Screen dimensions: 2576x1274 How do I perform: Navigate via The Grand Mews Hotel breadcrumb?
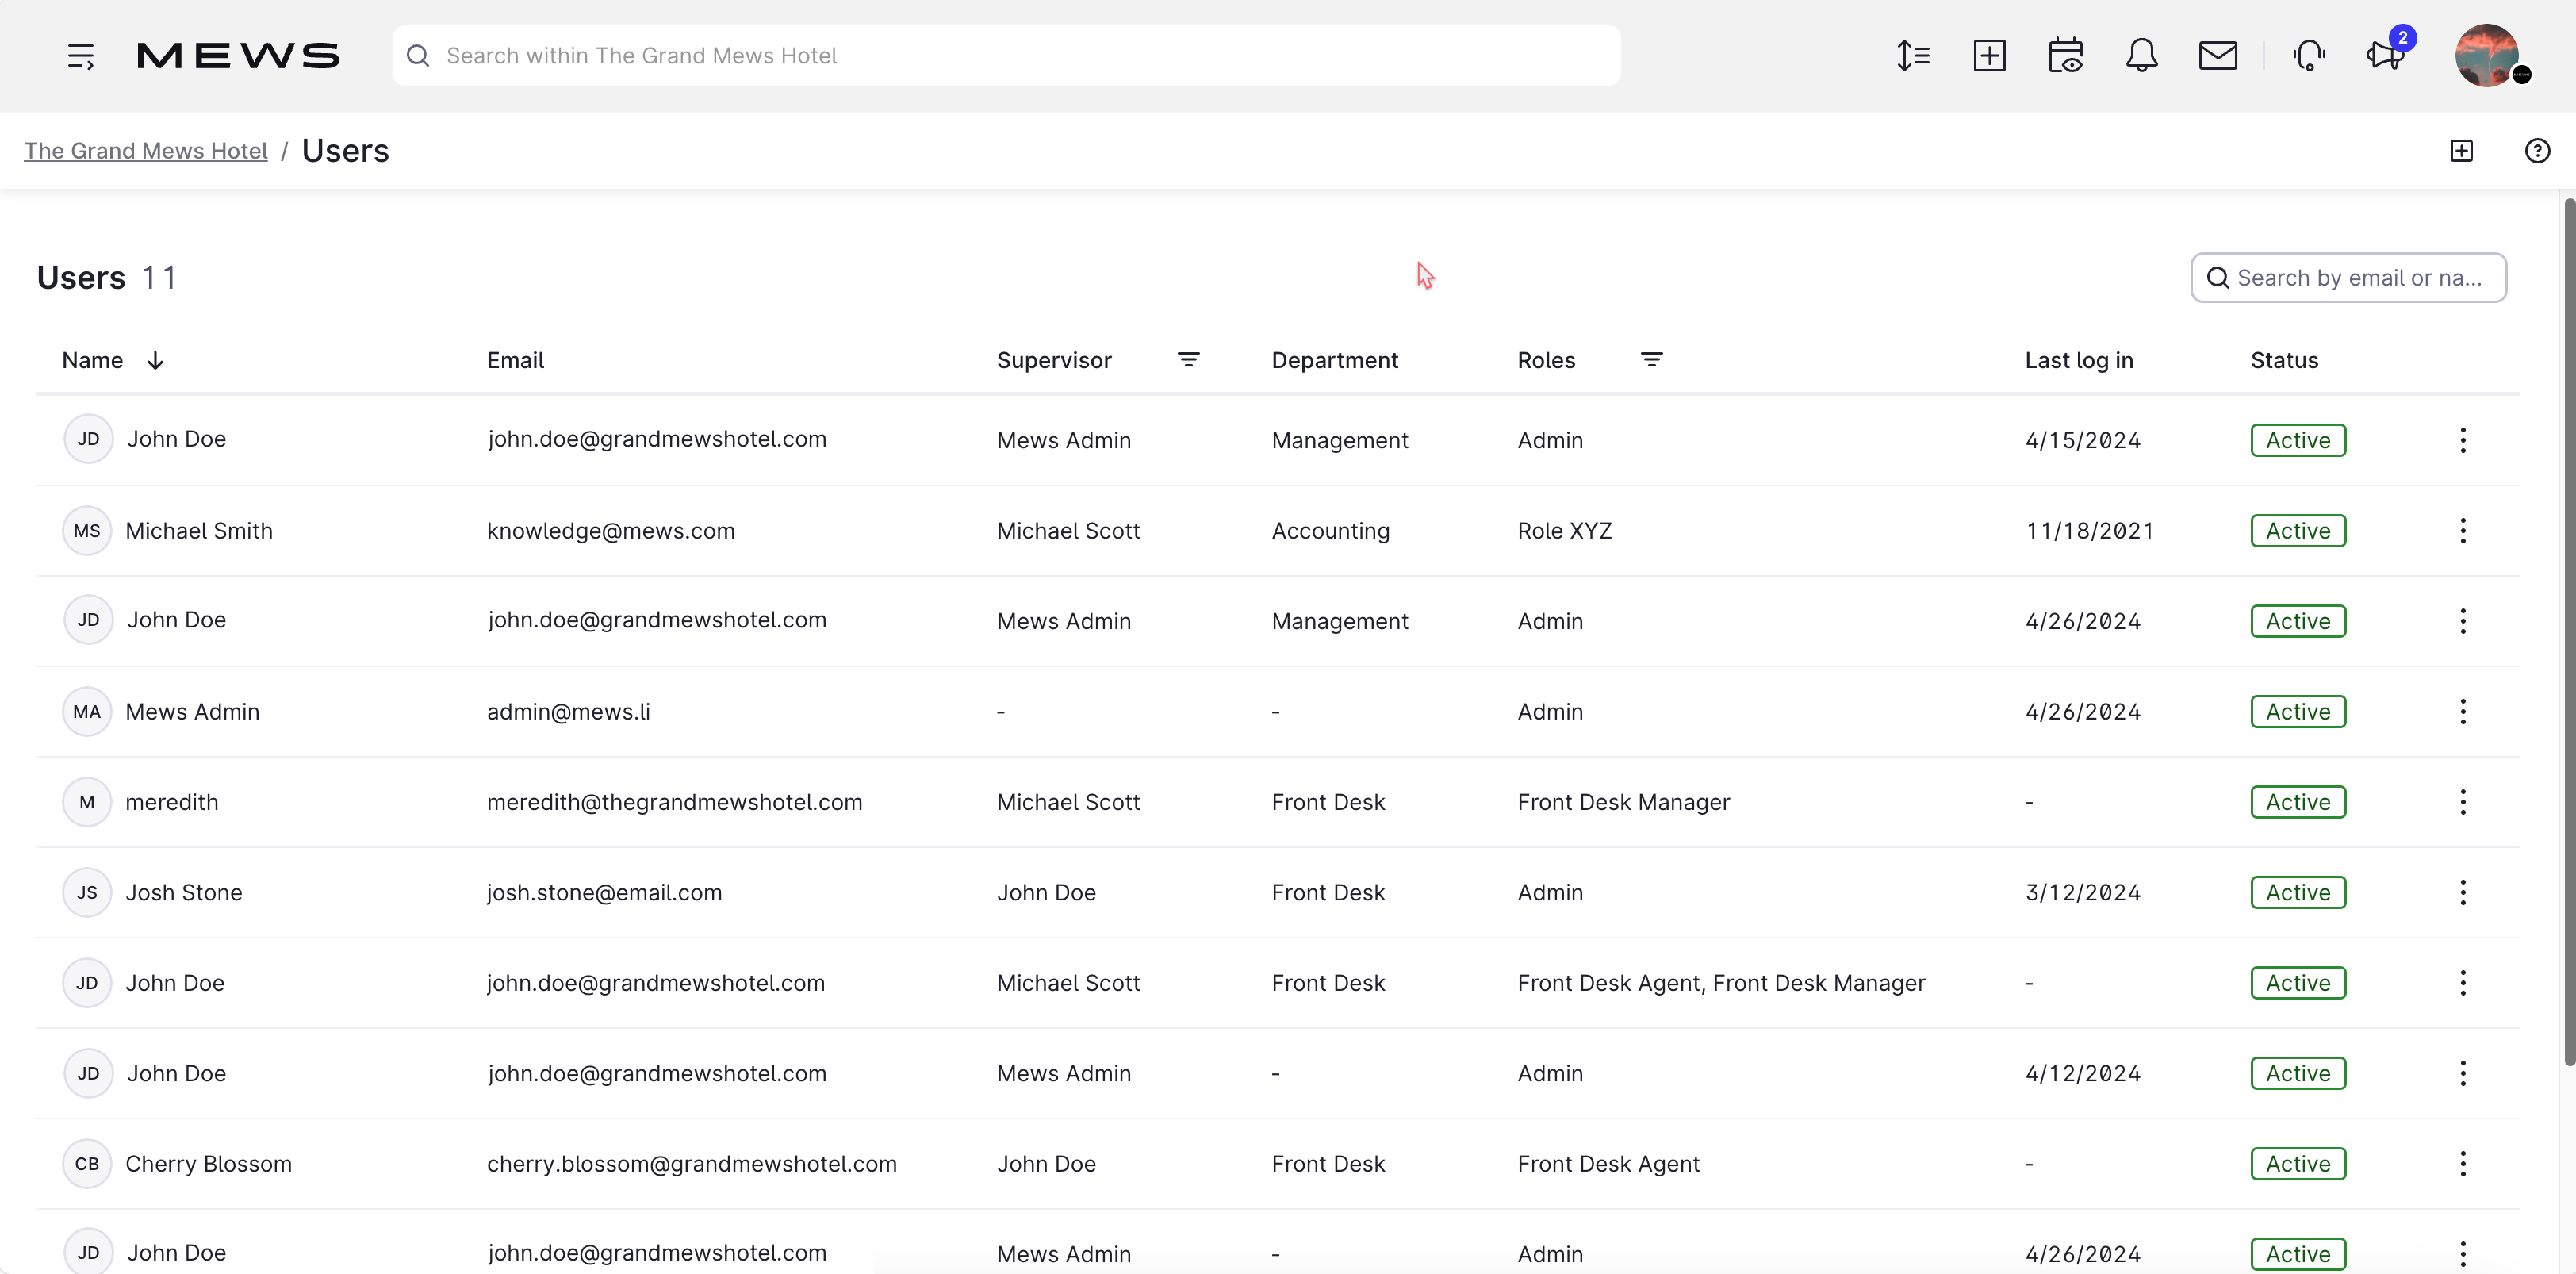tap(145, 150)
